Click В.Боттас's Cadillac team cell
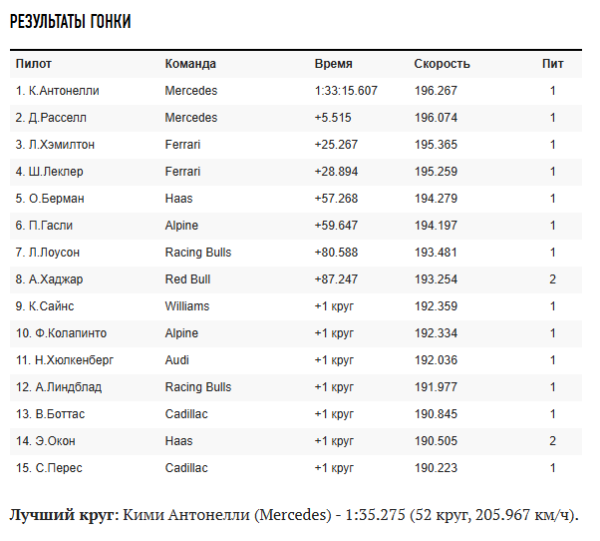Viewport: 600px width, 541px height. point(186,414)
